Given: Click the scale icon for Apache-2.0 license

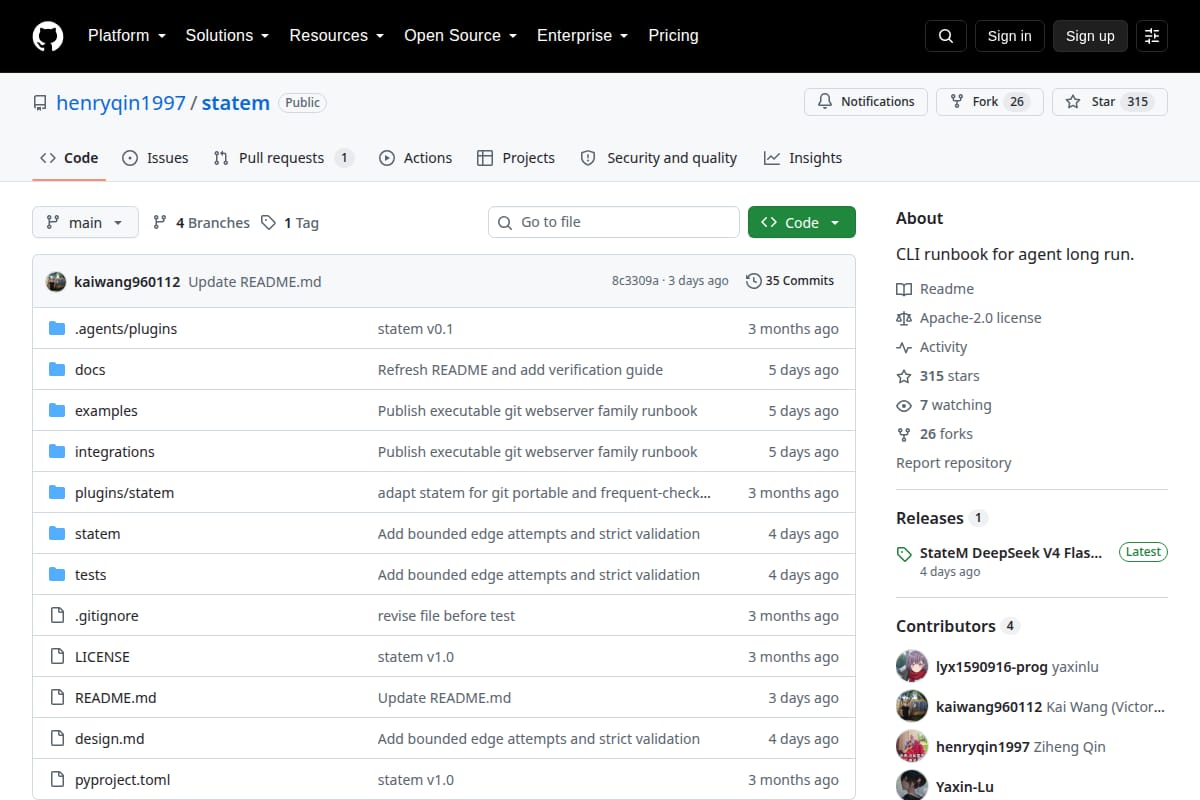Looking at the screenshot, I should (x=904, y=318).
